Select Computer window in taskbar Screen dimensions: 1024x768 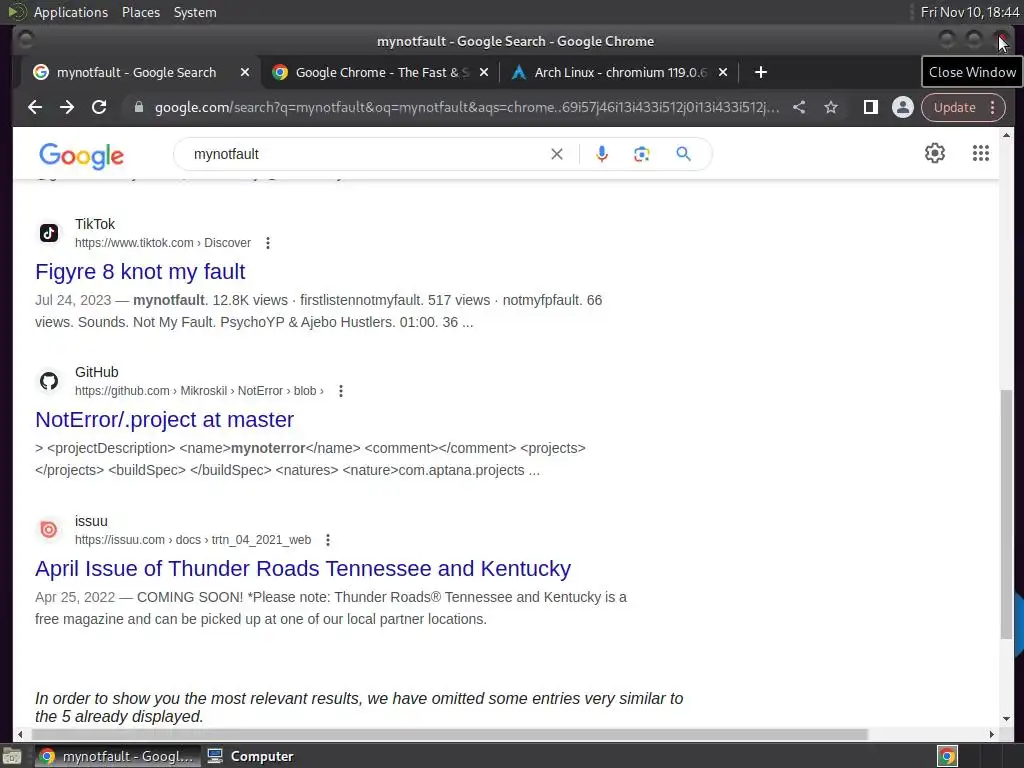pos(251,756)
